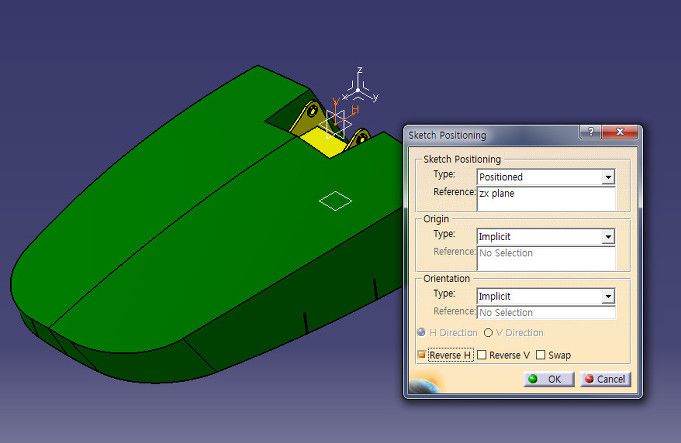Click the zx plane Reference field
Viewport: 681px width, 443px height.
click(546, 199)
